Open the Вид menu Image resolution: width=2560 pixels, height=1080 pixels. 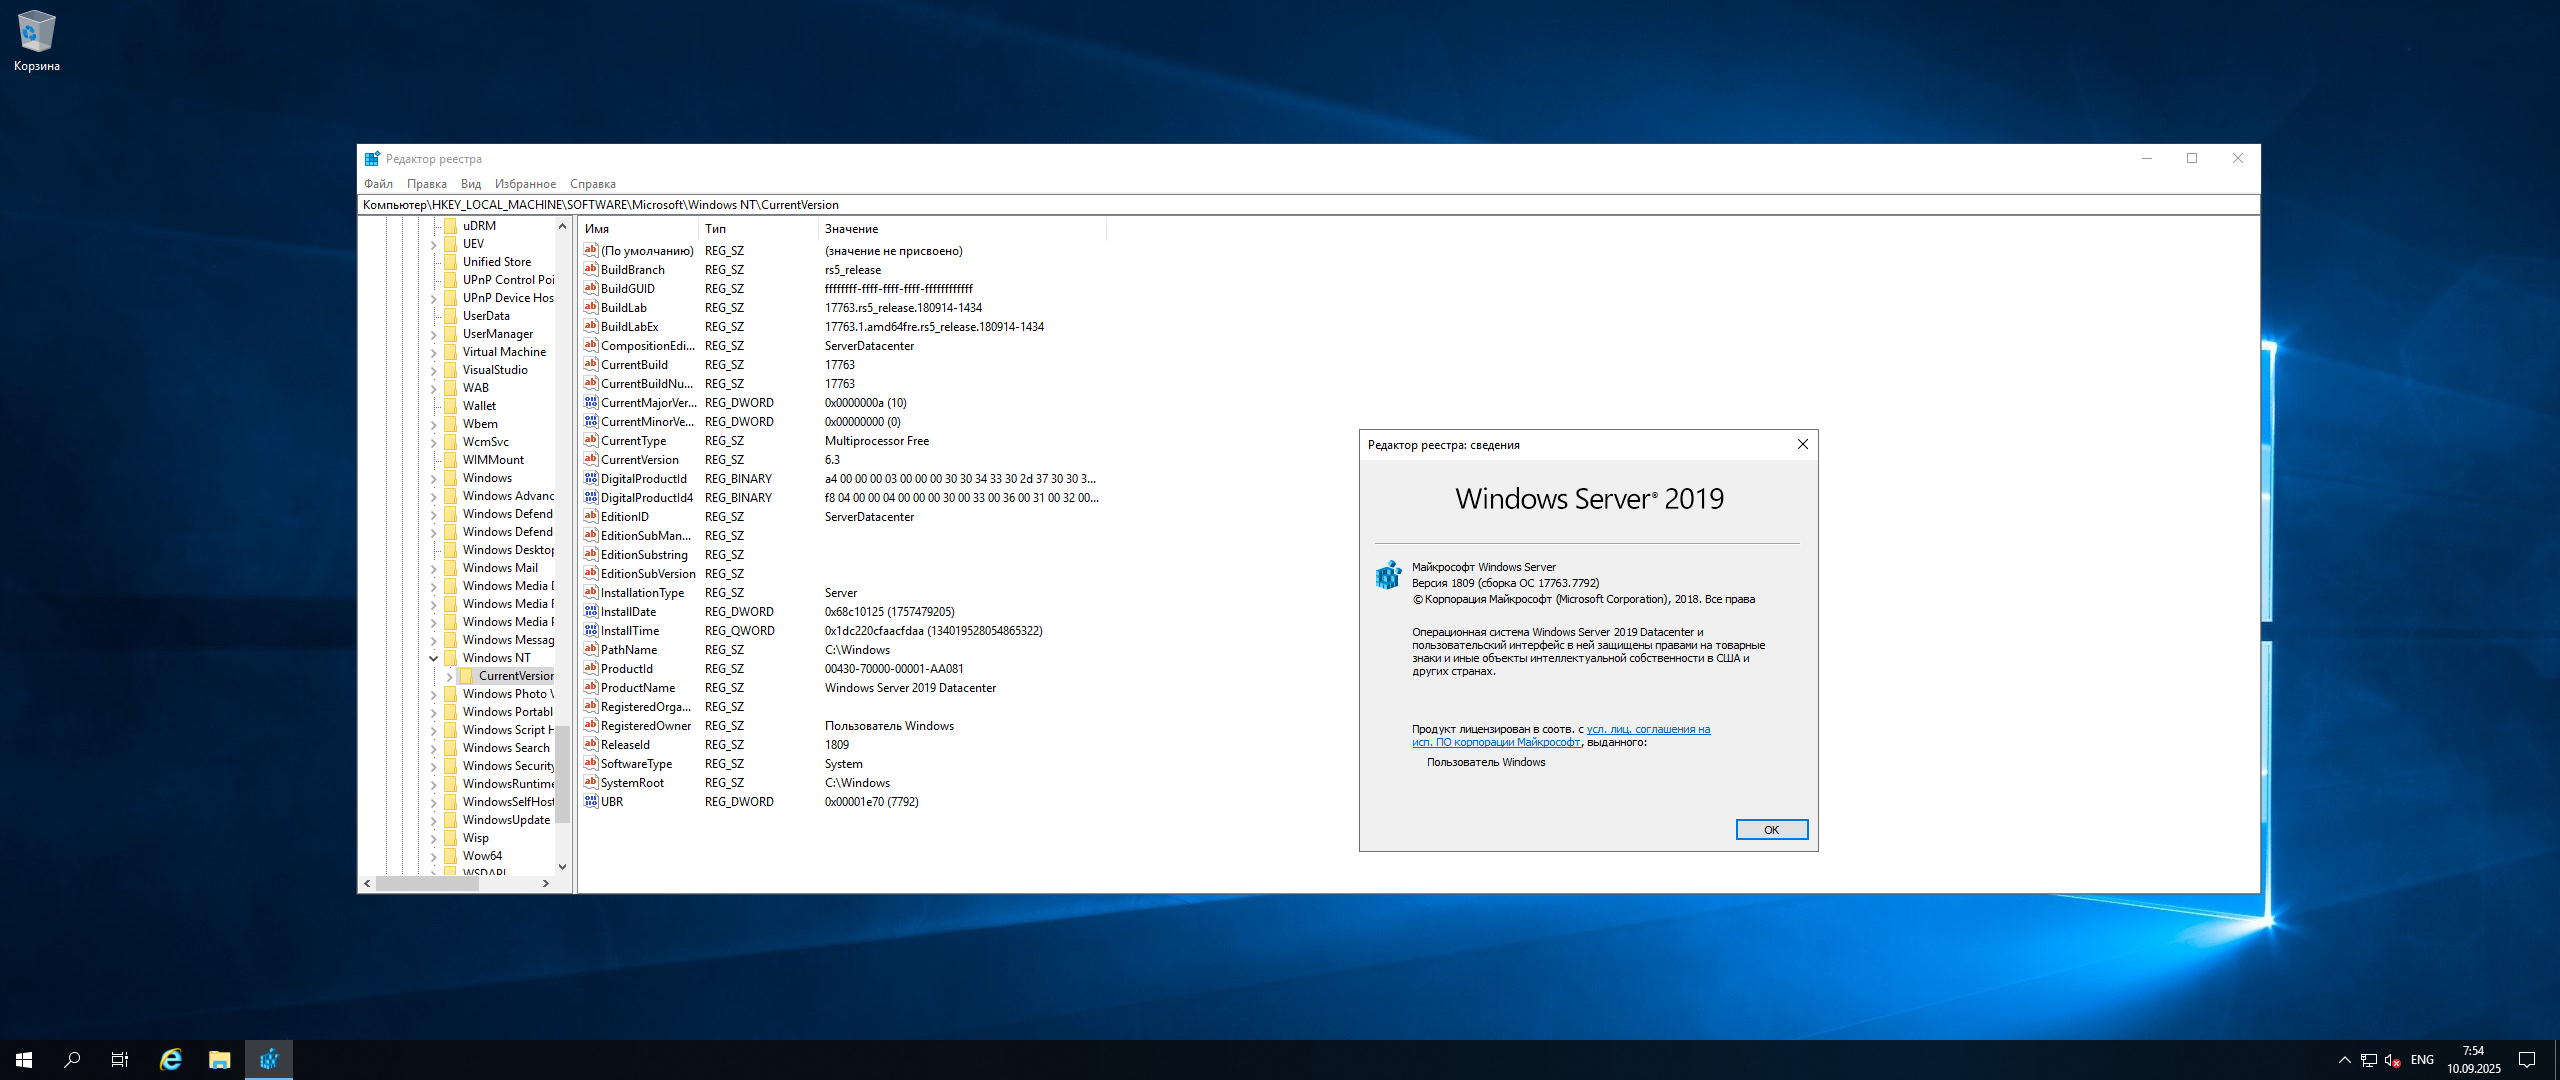(x=471, y=184)
